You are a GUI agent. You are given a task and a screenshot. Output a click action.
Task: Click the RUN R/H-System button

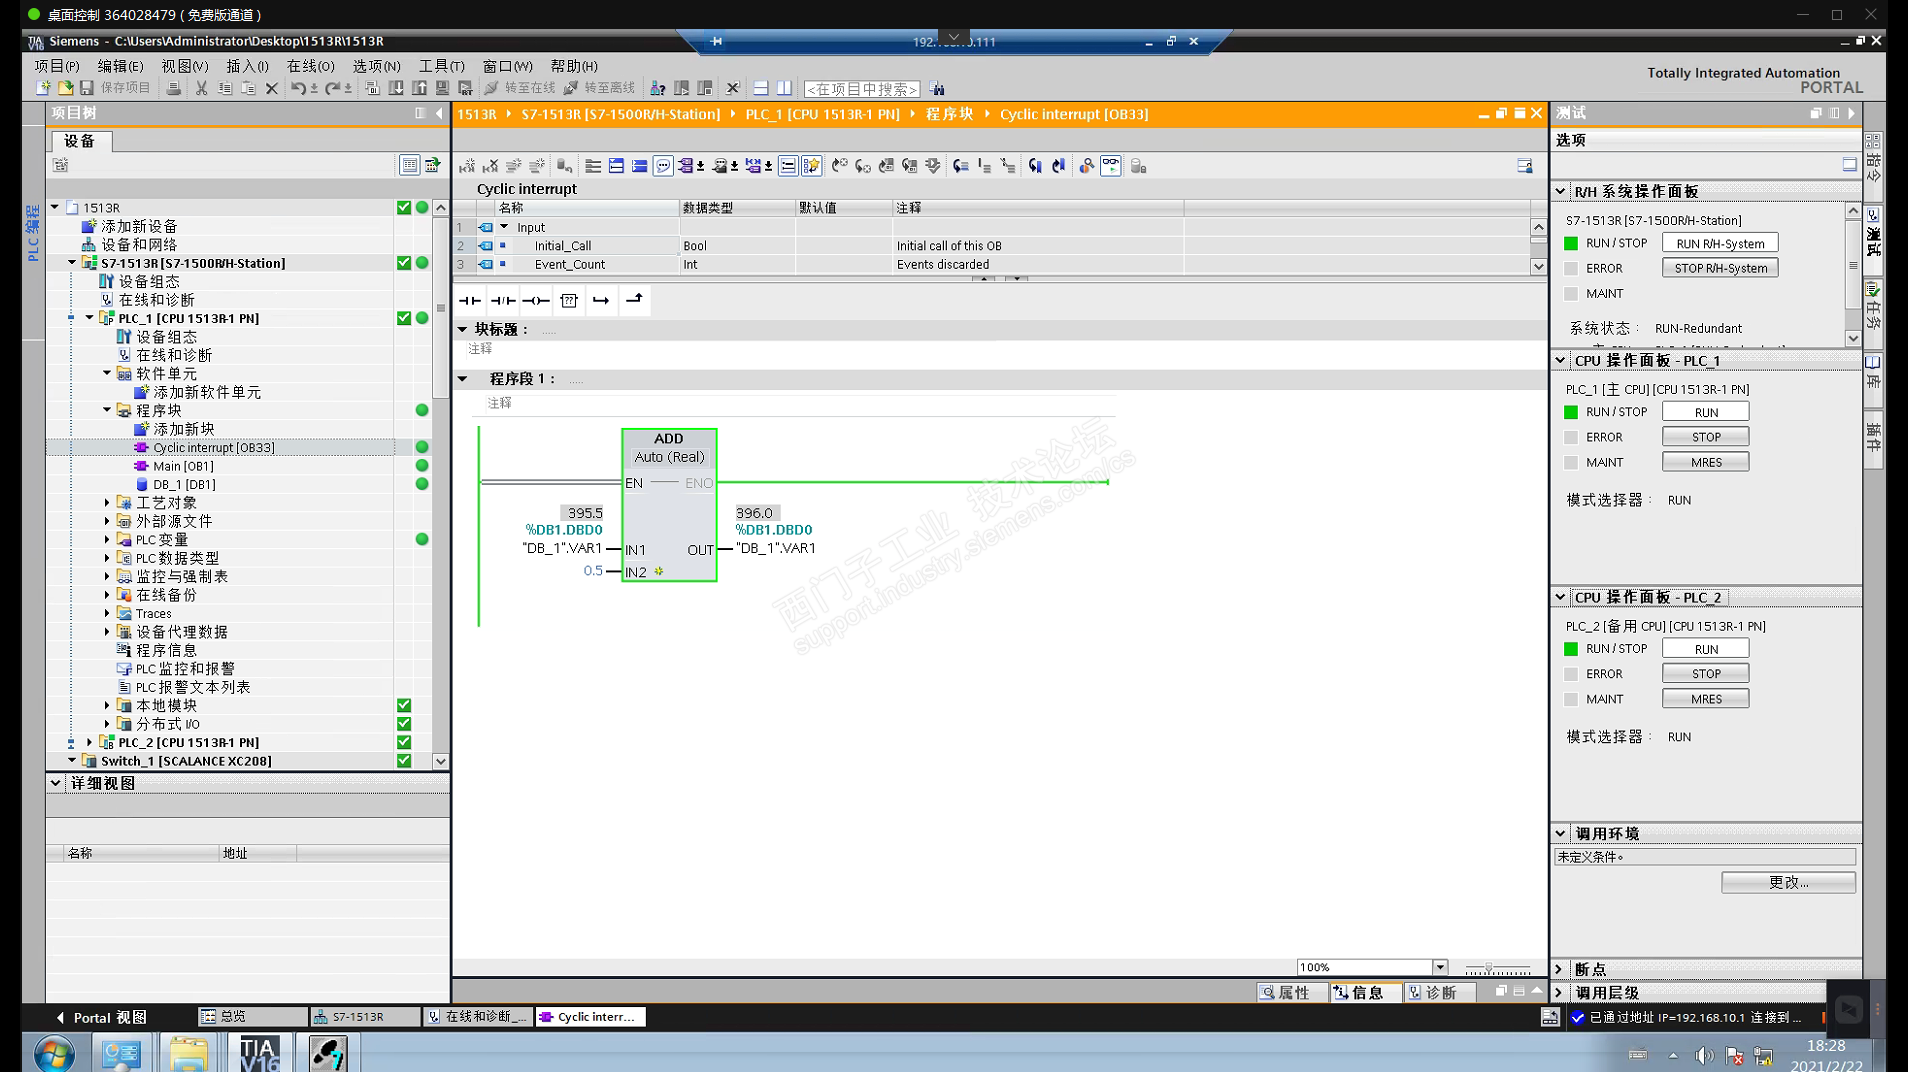click(1720, 243)
